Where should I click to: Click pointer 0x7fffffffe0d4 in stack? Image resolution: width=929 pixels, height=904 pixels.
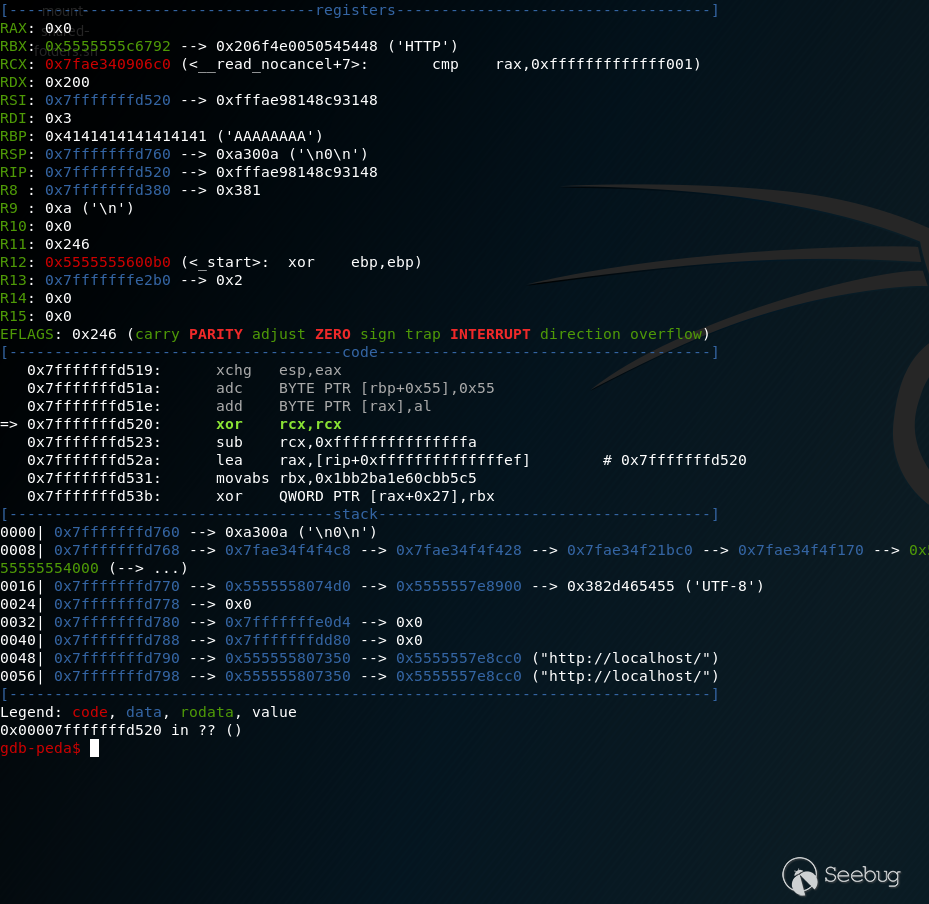[x=287, y=623]
